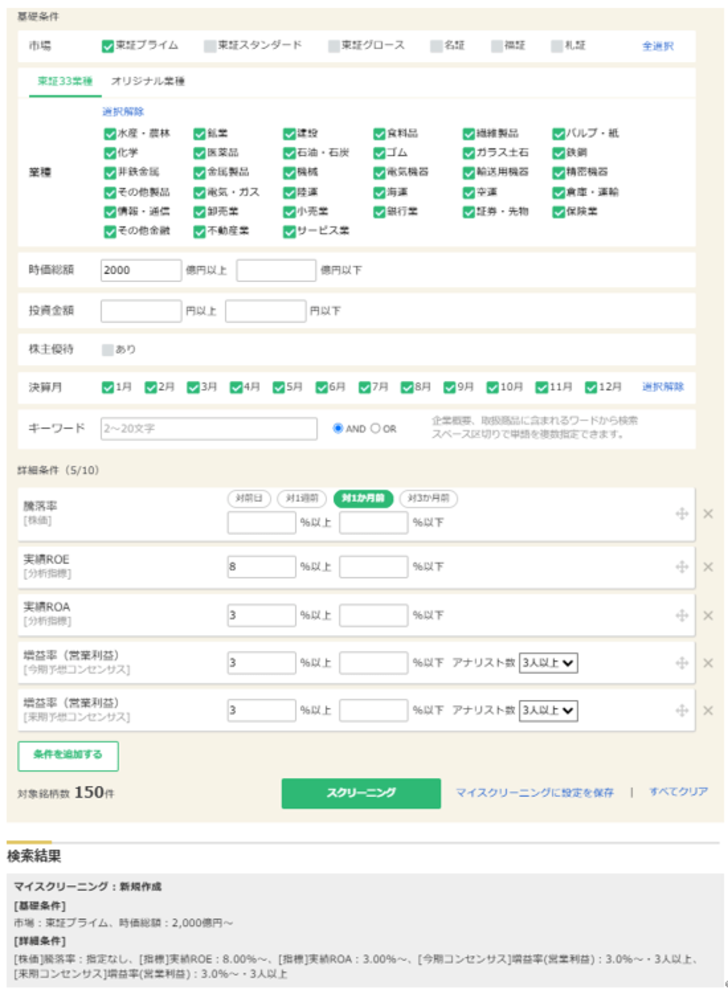Click drag handle icon on 騰落率 row
The height and width of the screenshot is (990, 728).
coord(682,514)
